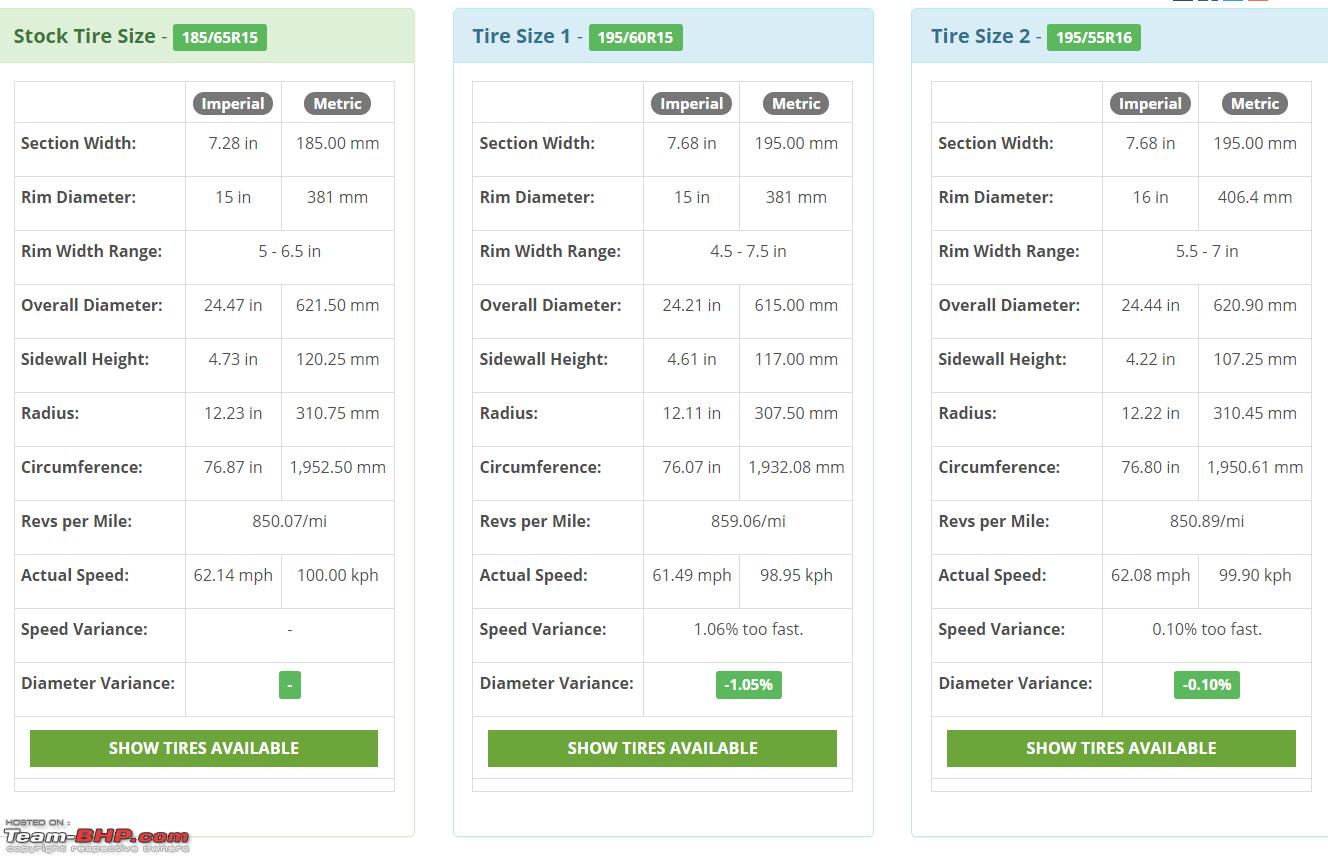Screen dimensions: 1328x857
Task: Select the 185/65R15 stock size badge
Action: pos(220,38)
